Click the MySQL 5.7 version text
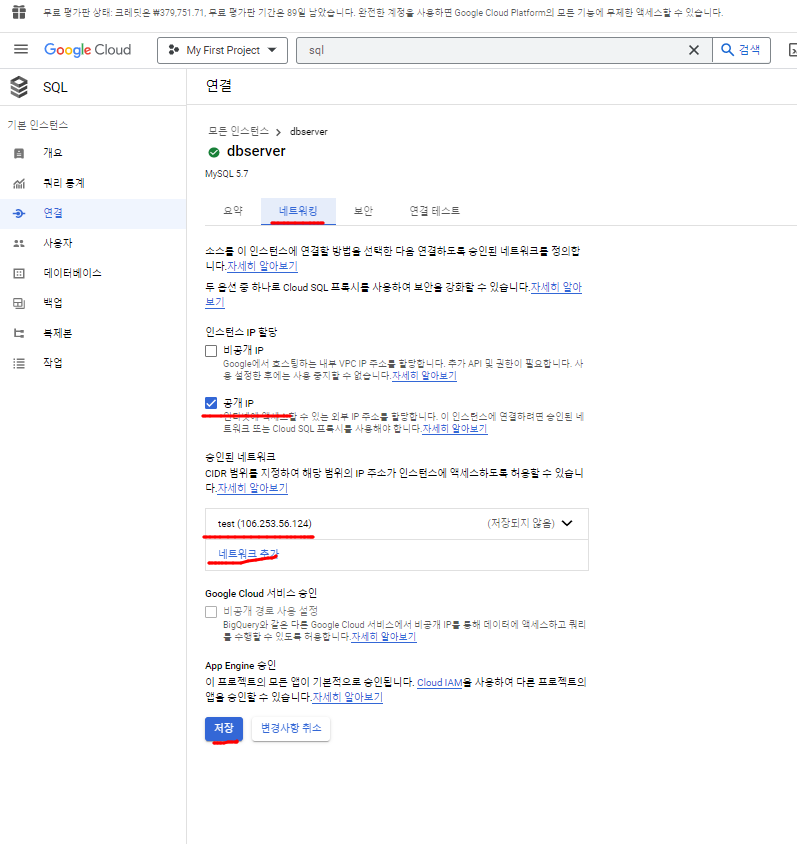797x844 pixels. [227, 174]
